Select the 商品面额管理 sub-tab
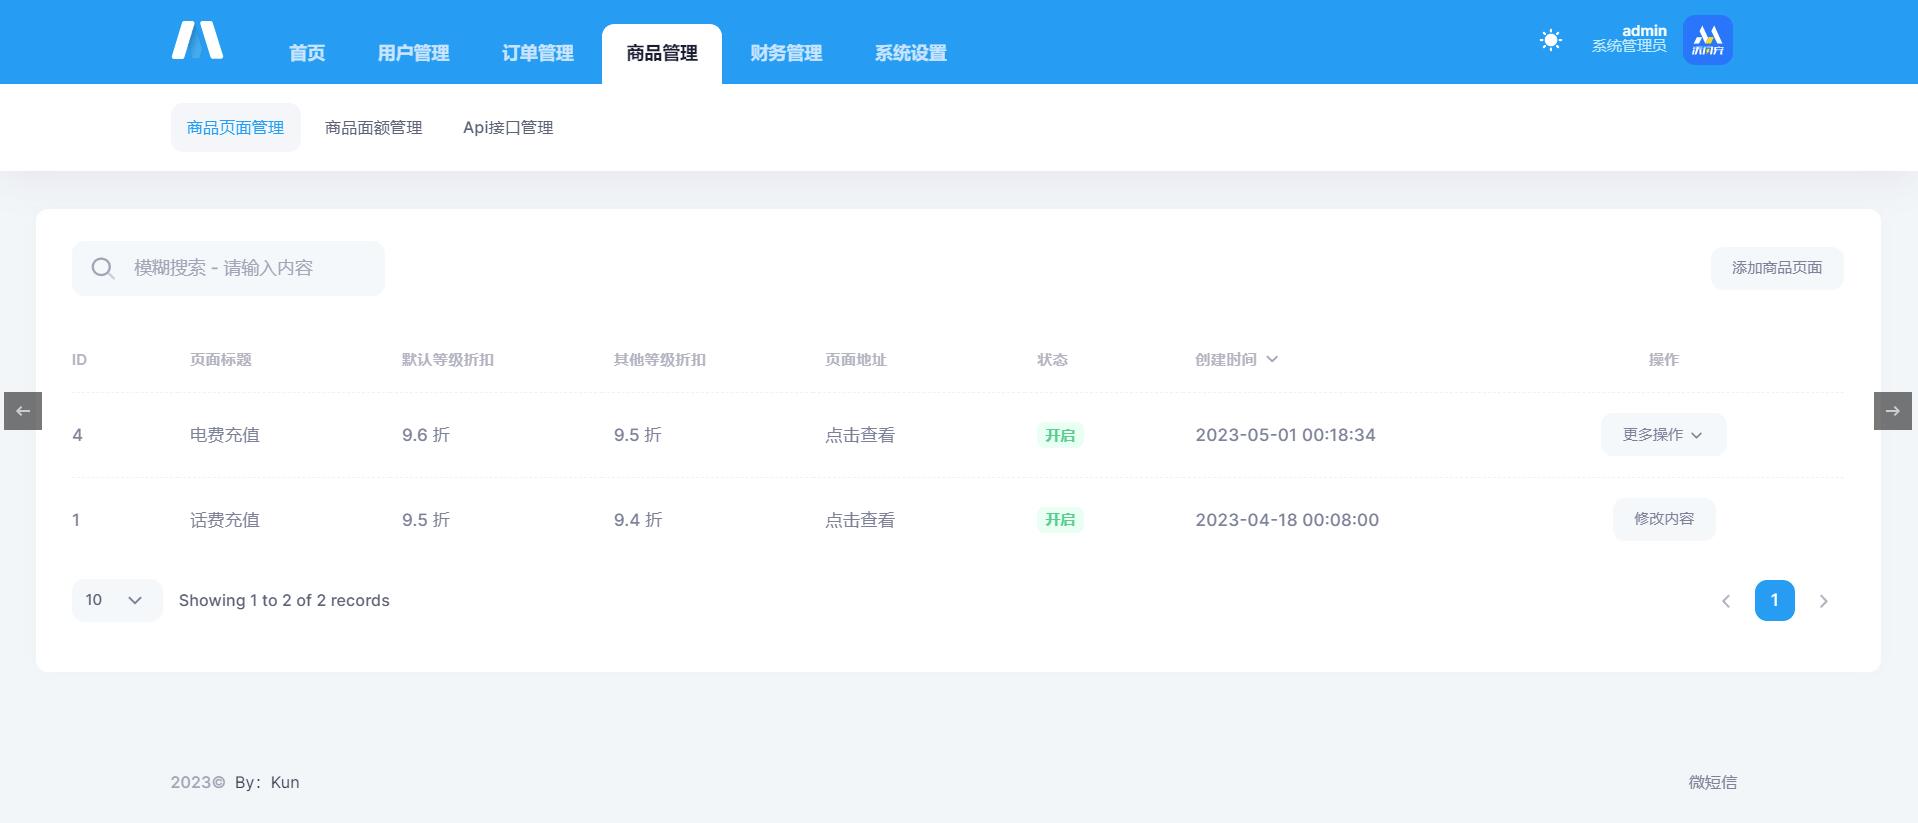The width and height of the screenshot is (1918, 823). click(x=373, y=128)
